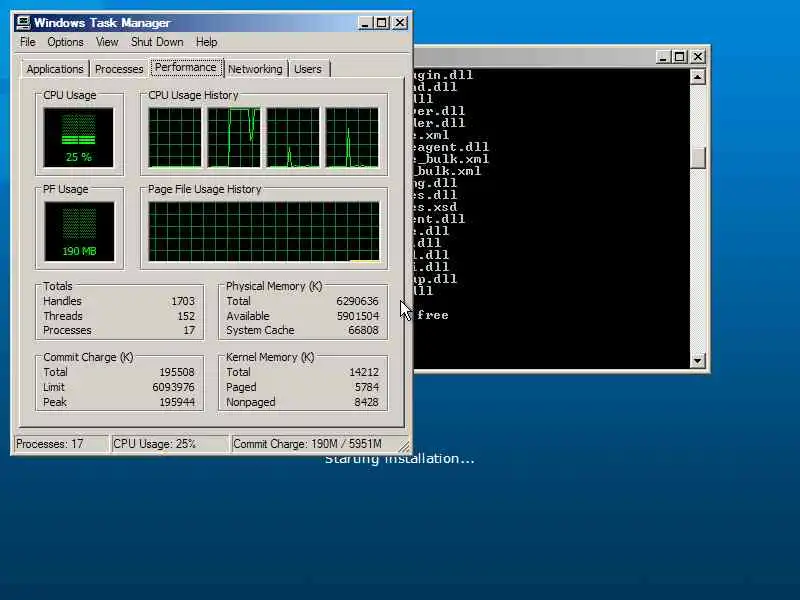Click the Task Manager title bar icon

23,23
